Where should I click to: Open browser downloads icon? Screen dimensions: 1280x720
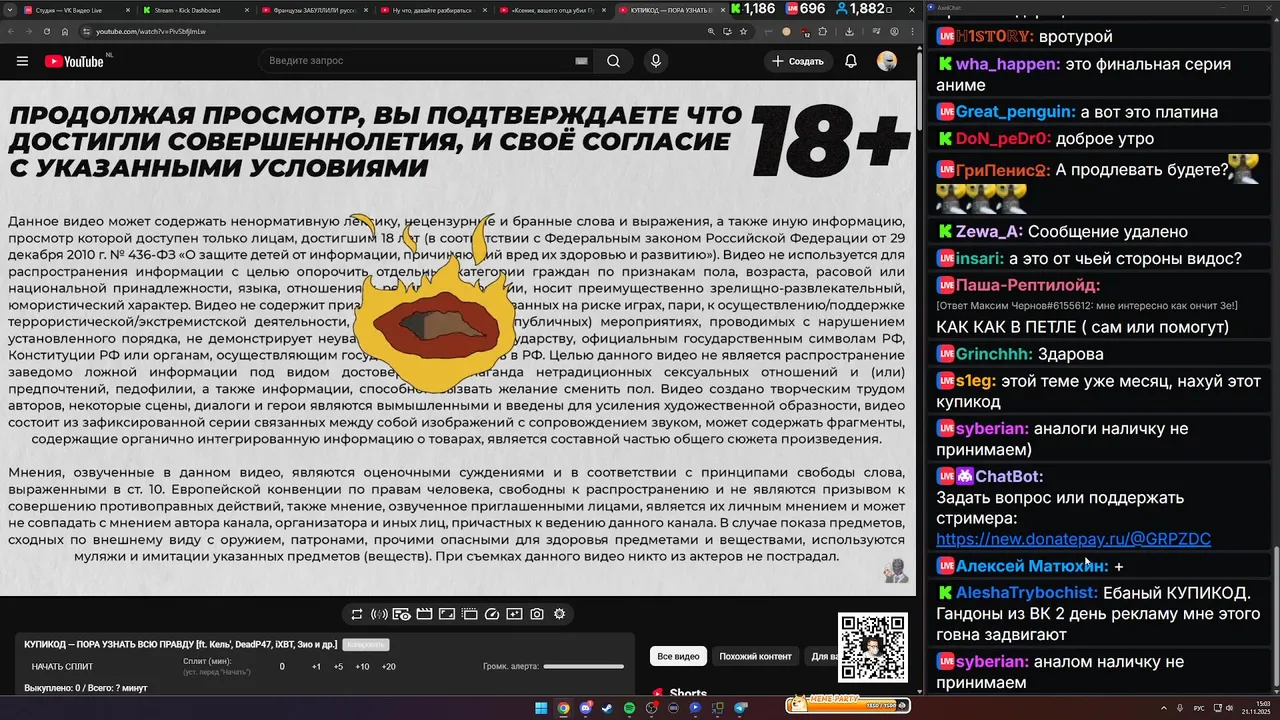pyautogui.click(x=849, y=31)
